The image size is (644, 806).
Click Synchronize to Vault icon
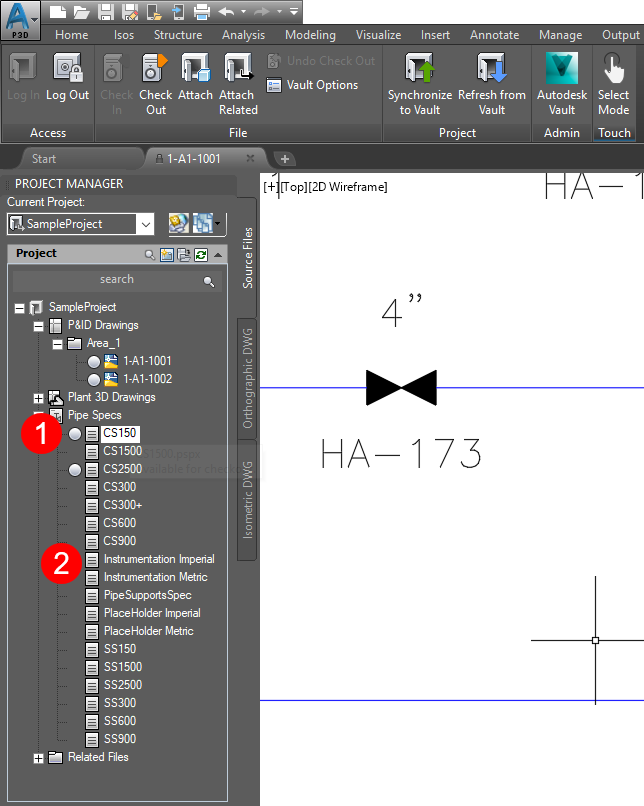(420, 69)
